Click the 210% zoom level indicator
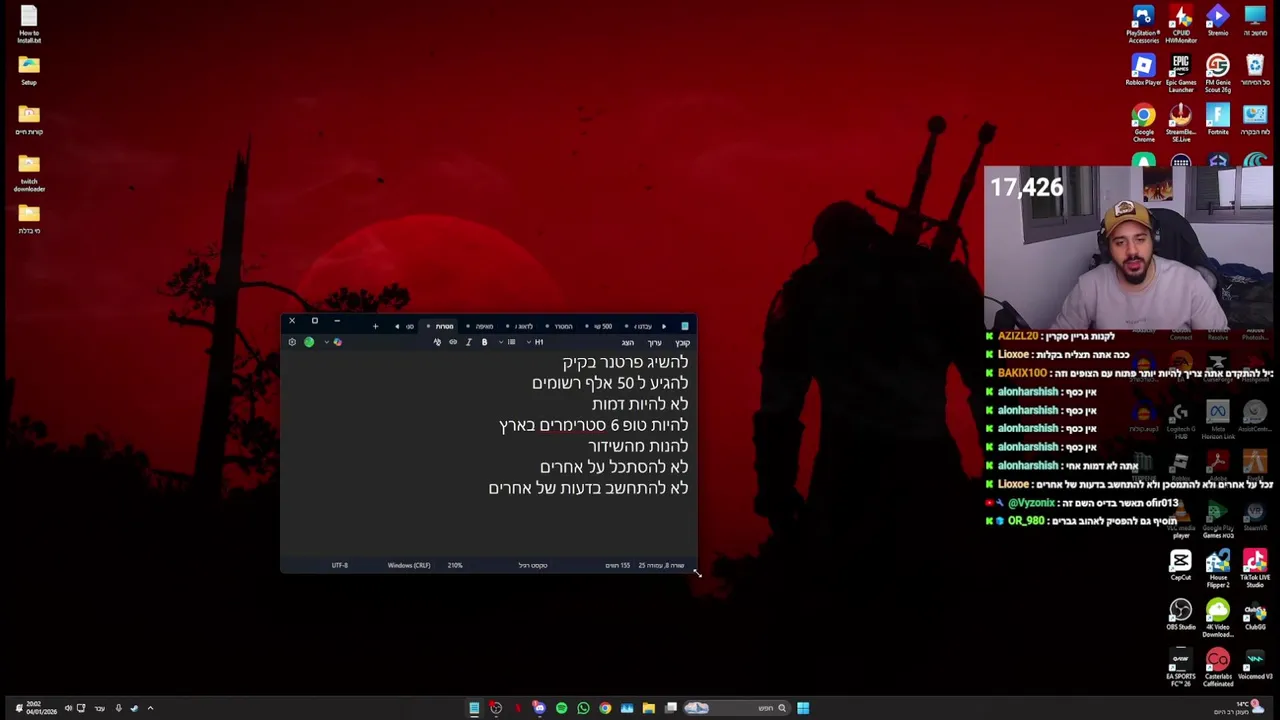1280x720 pixels. [455, 565]
